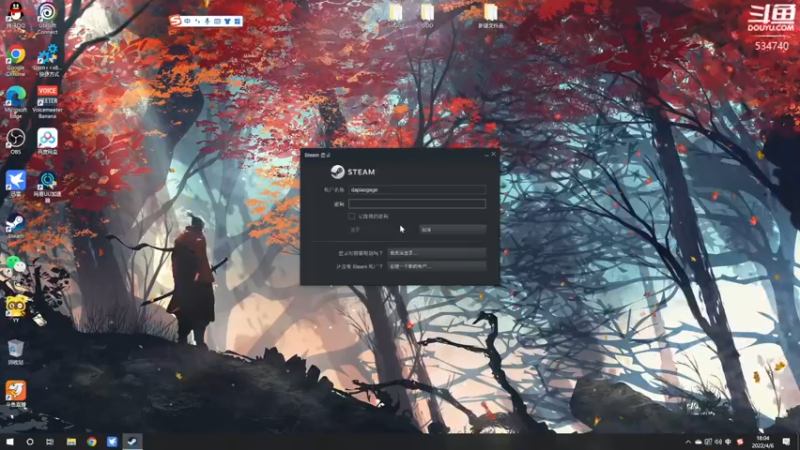Click the Sogou microphone voice input icon
Image resolution: width=800 pixels, height=450 pixels.
207,21
